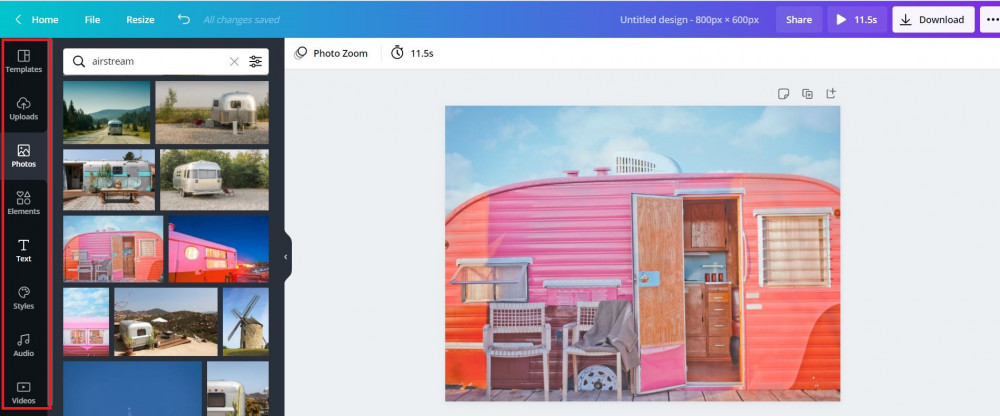
Task: Open the Elements sidebar panel
Action: point(24,204)
